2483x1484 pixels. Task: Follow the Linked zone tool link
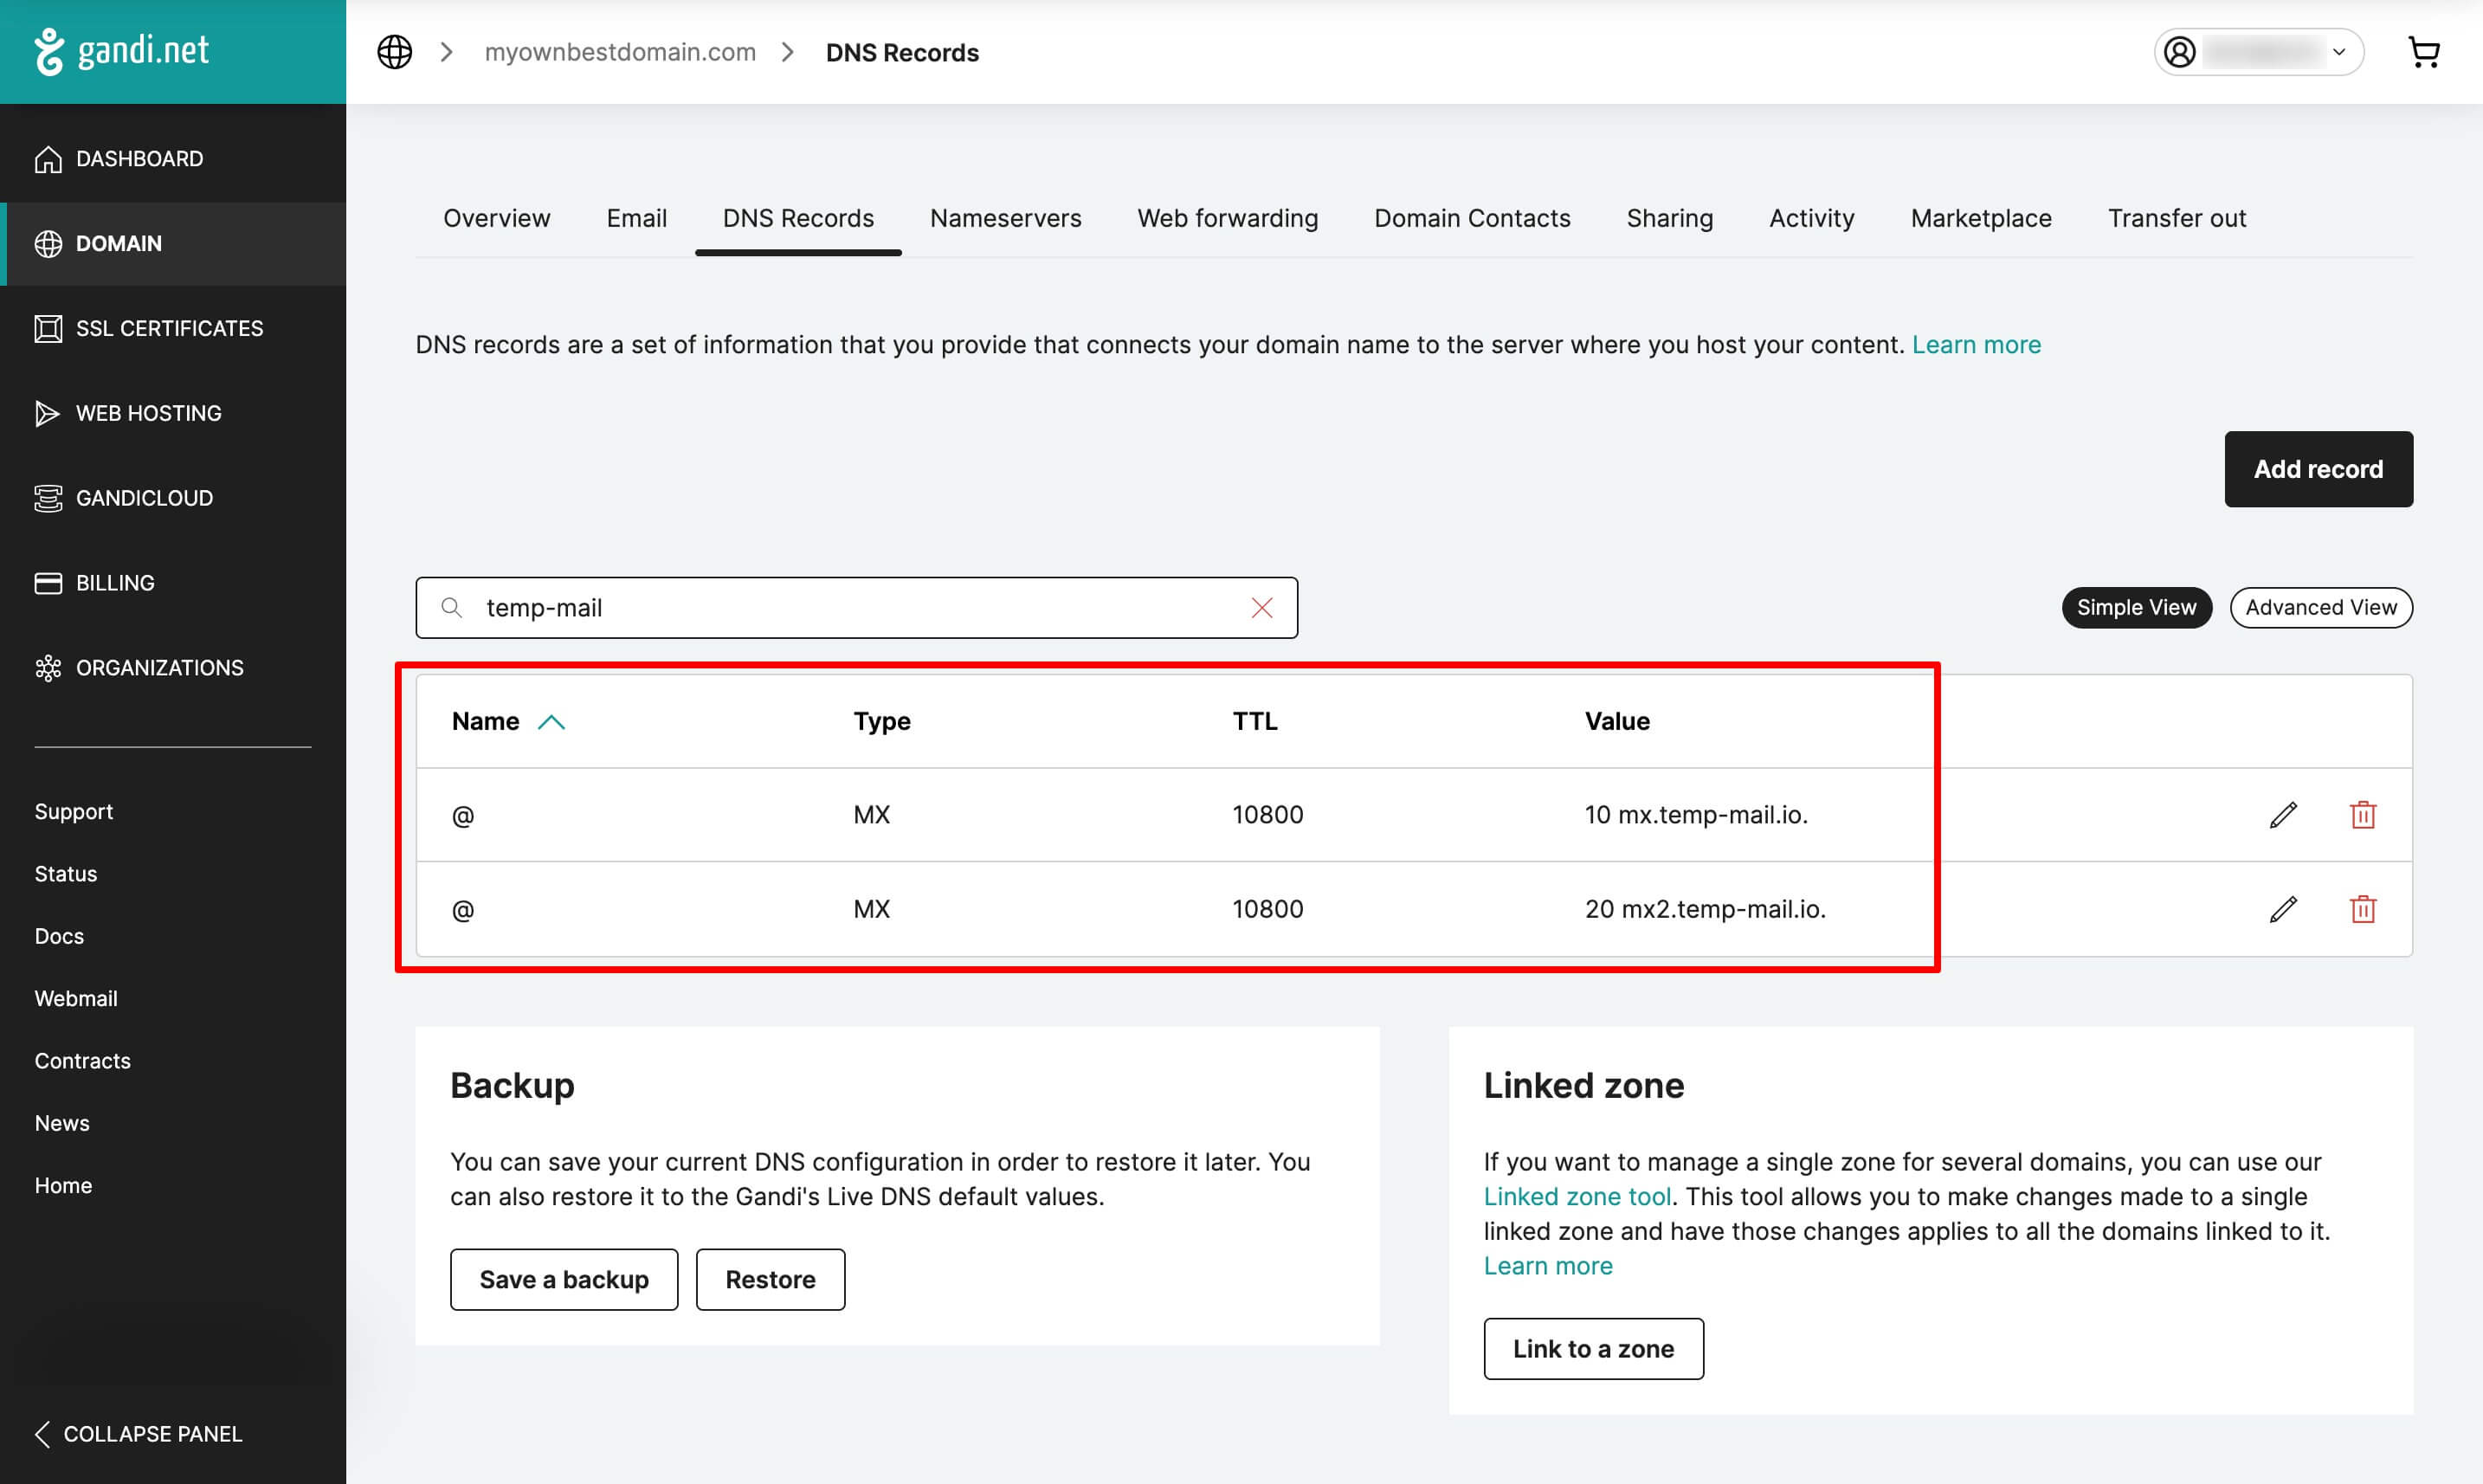[1576, 1196]
